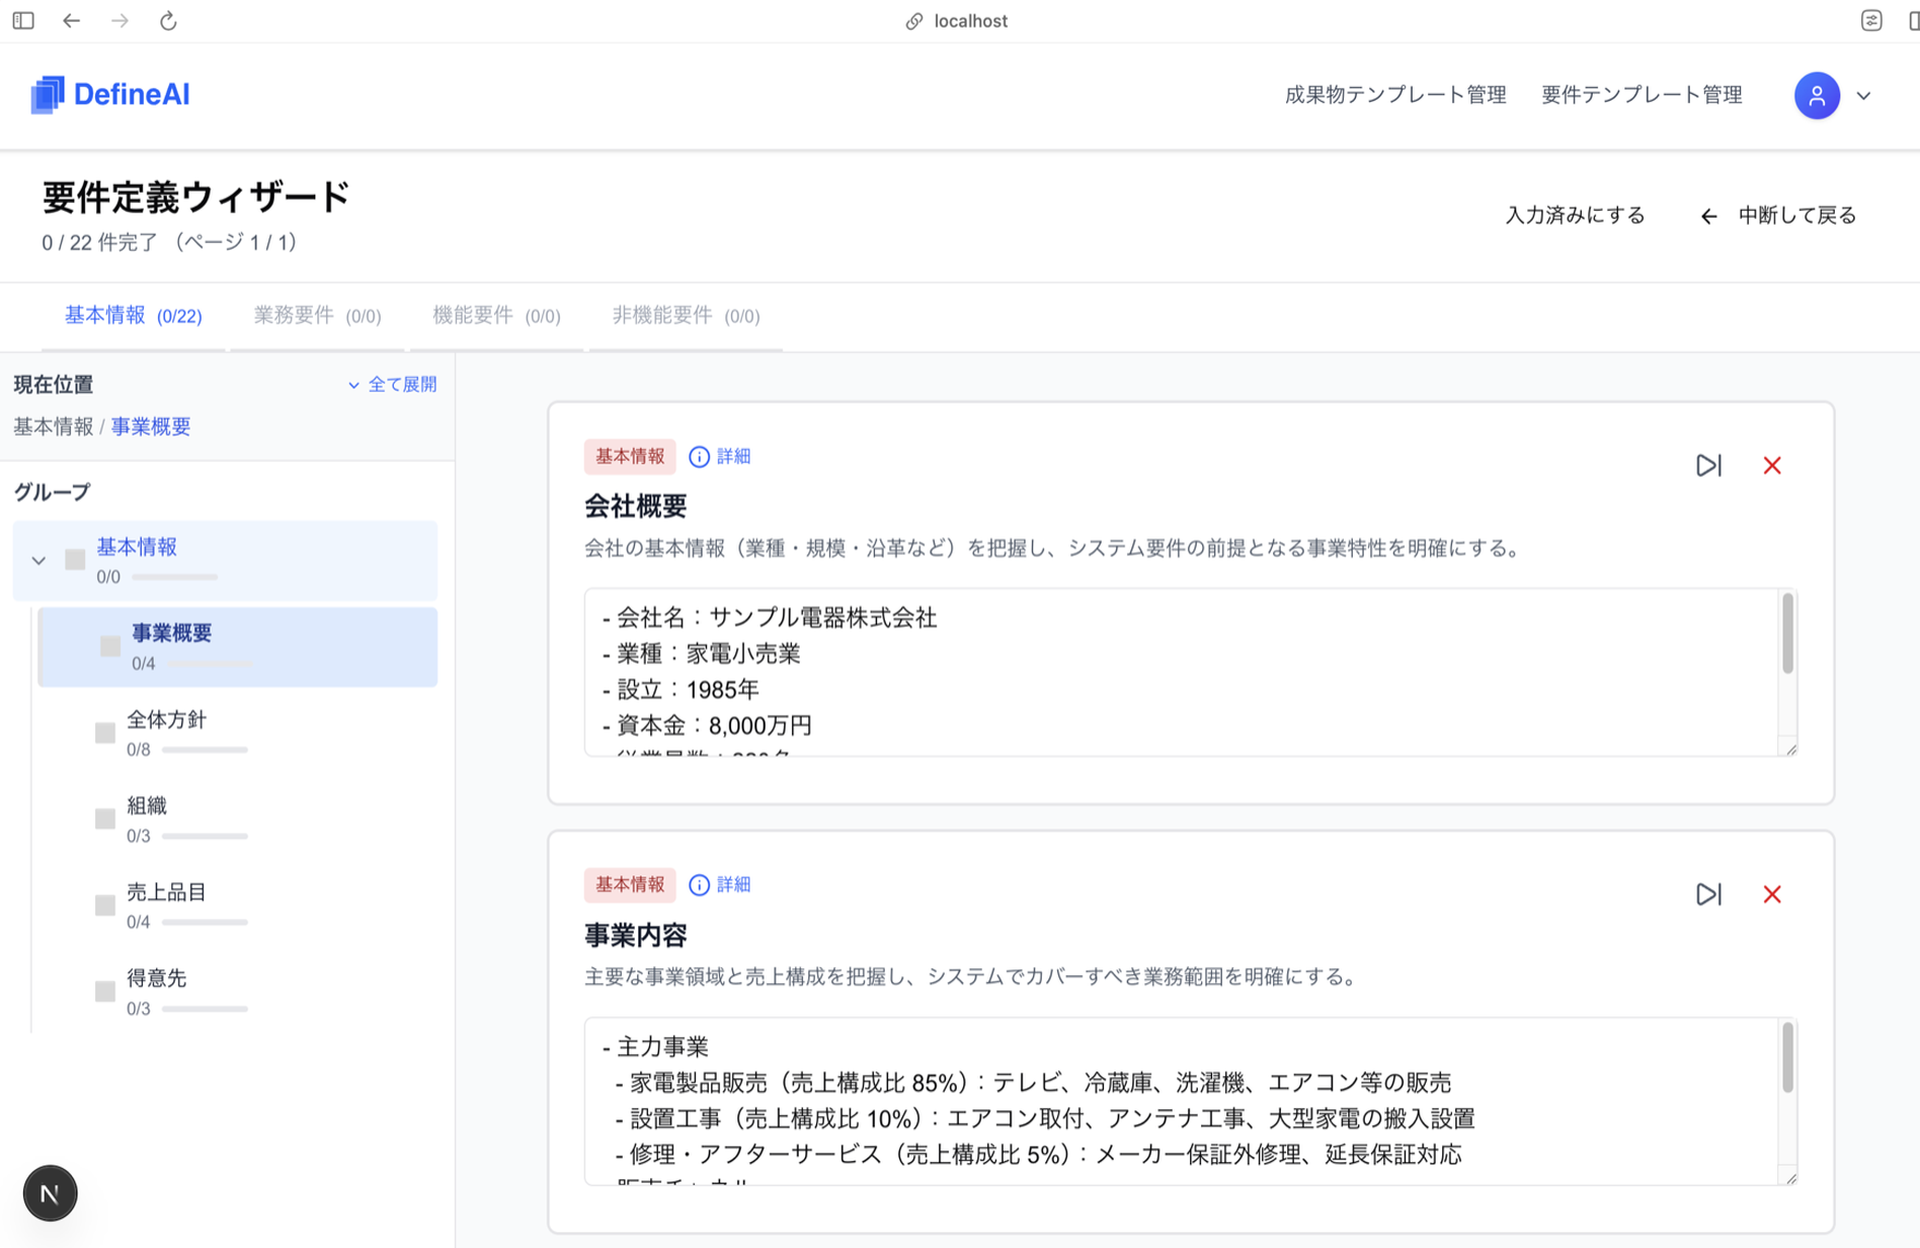The width and height of the screenshot is (1920, 1248).
Task: Click the DefineAI logo icon
Action: click(47, 94)
